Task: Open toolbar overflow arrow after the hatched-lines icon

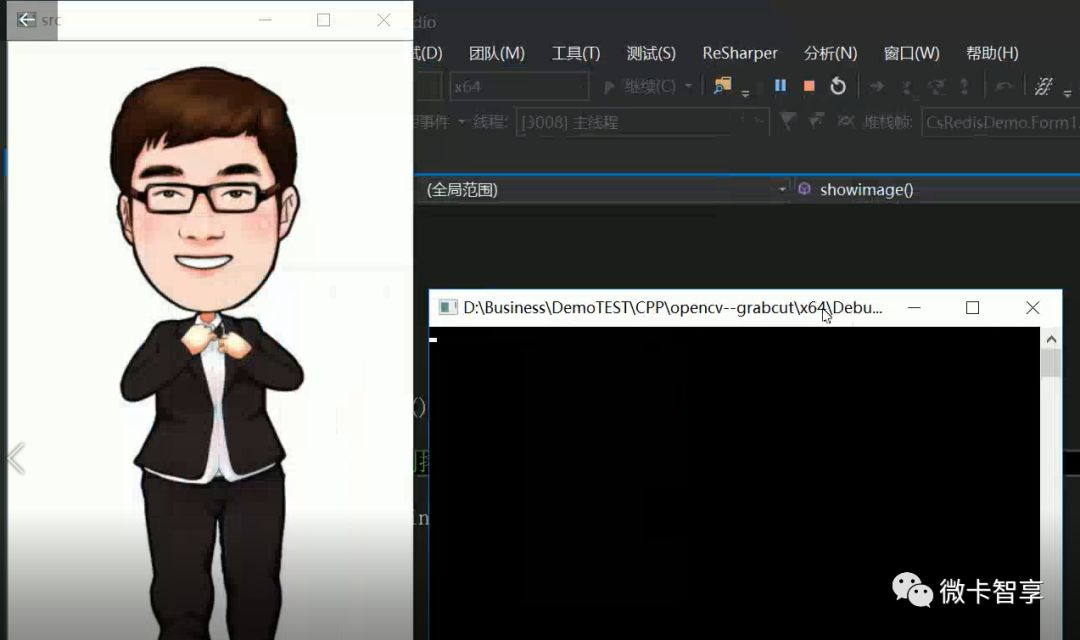Action: click(x=1067, y=93)
